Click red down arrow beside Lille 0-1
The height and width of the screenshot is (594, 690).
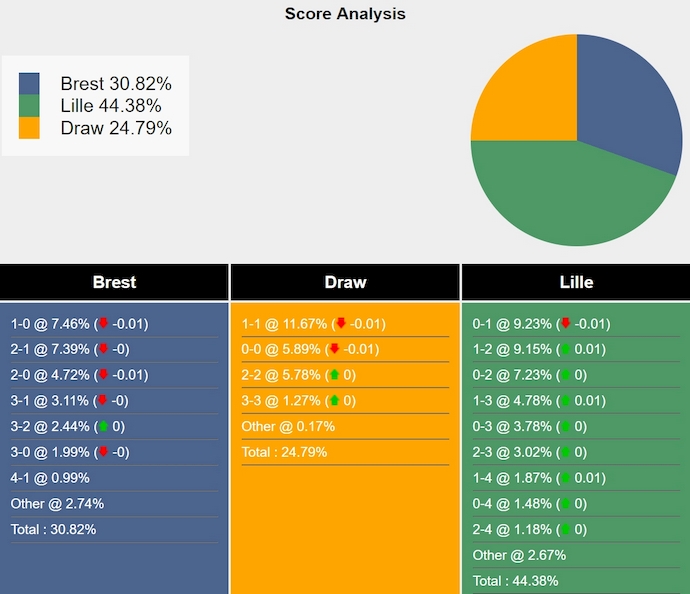pos(565,324)
